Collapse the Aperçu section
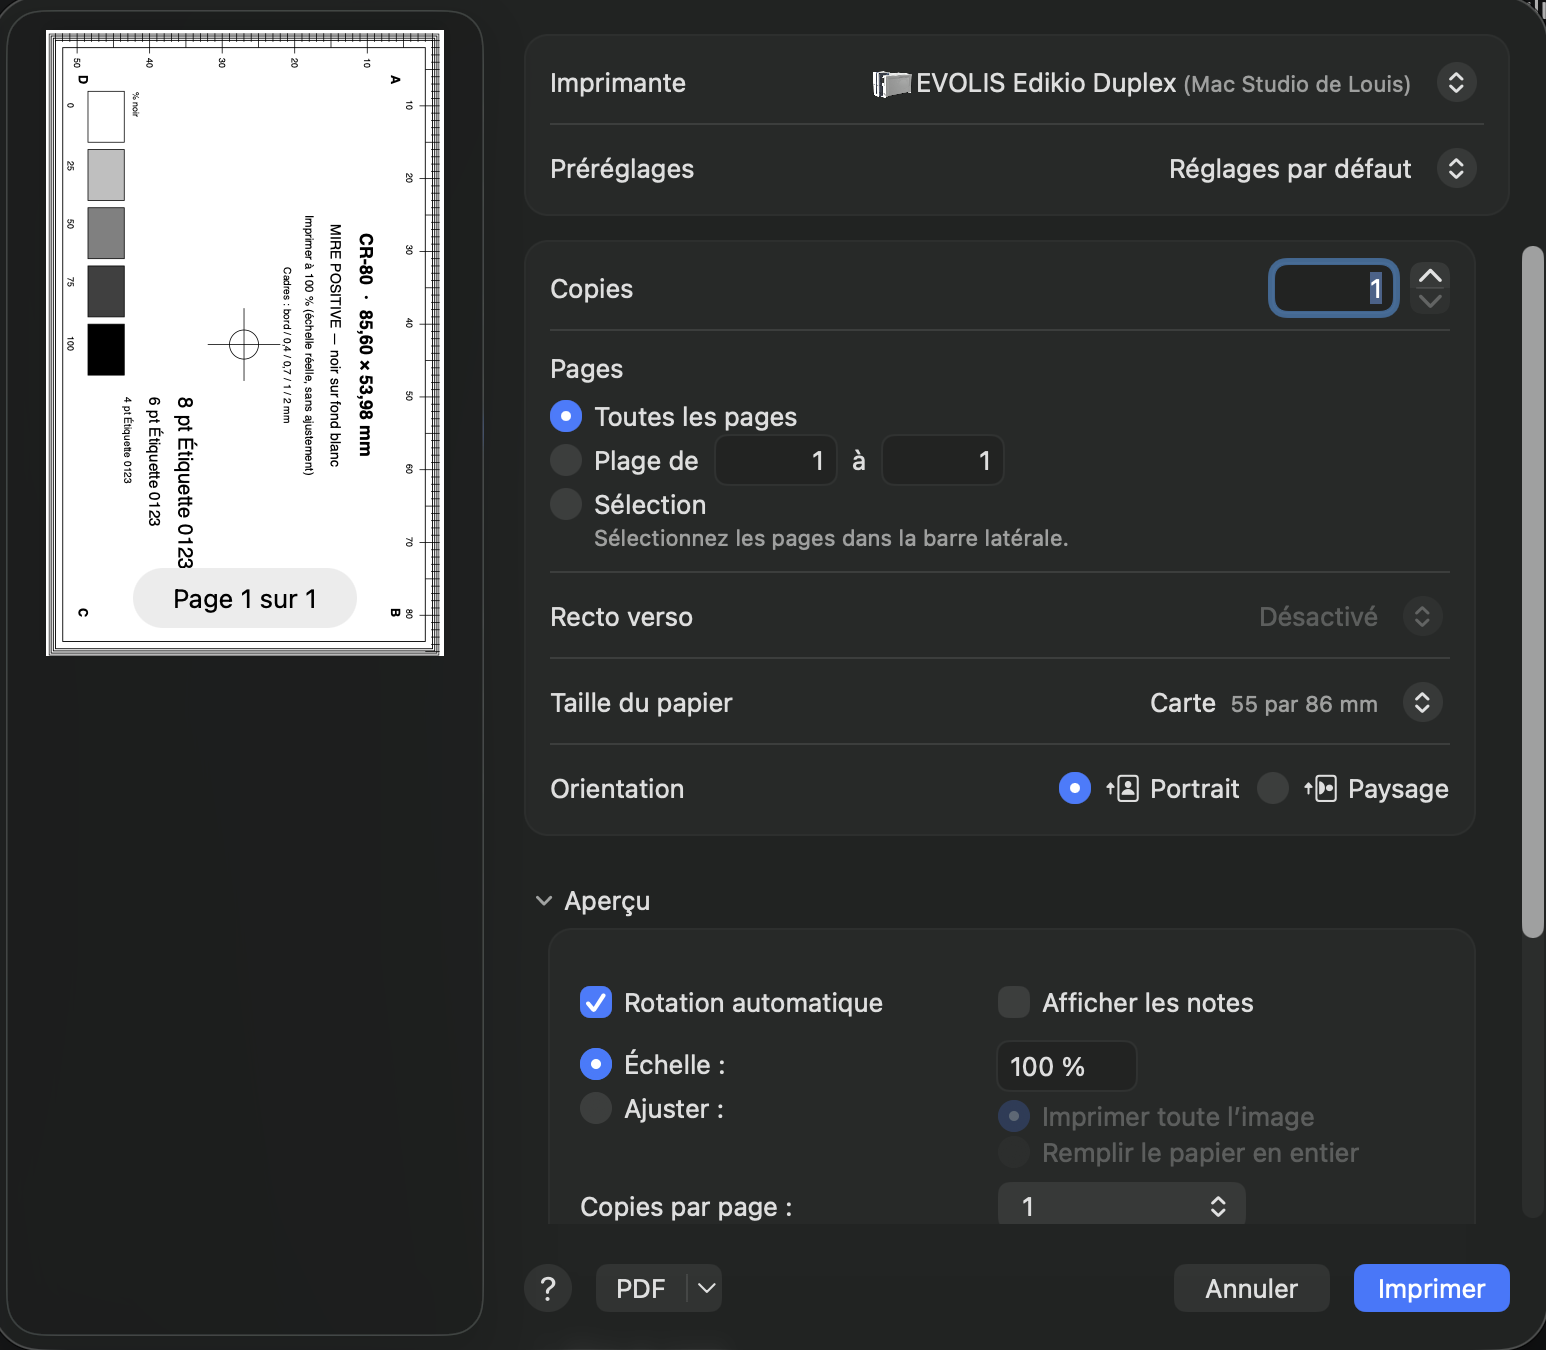Image resolution: width=1546 pixels, height=1350 pixels. pos(543,901)
